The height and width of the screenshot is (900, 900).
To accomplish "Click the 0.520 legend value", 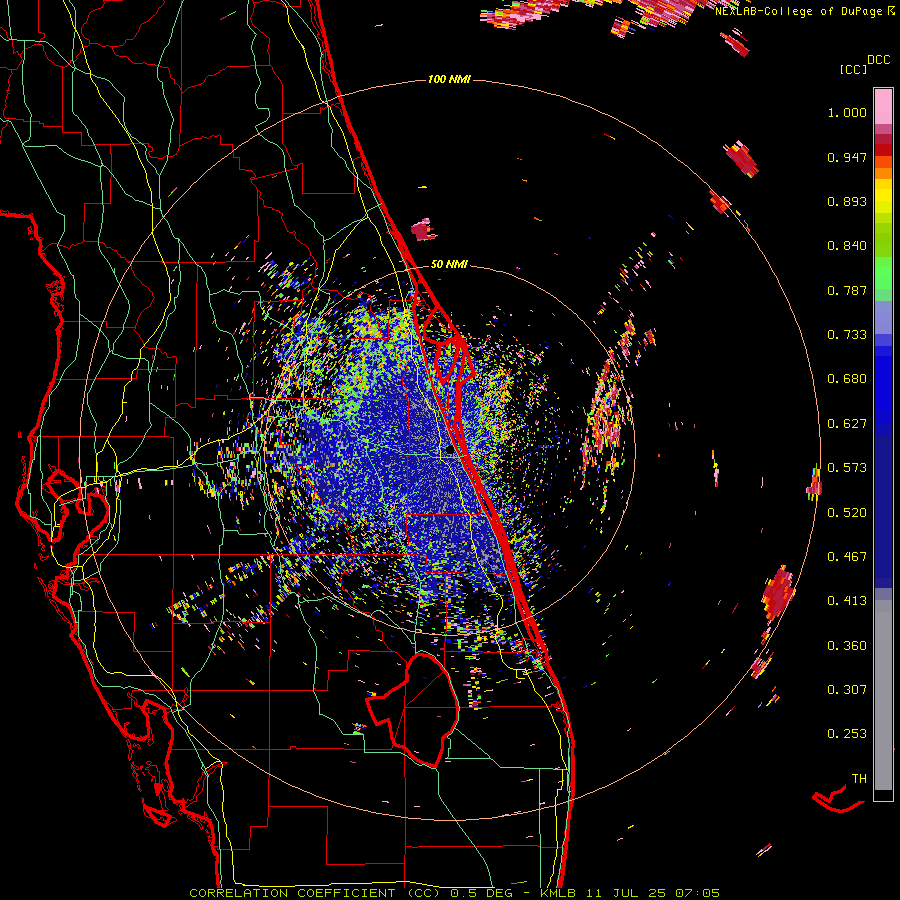I will pyautogui.click(x=847, y=513).
